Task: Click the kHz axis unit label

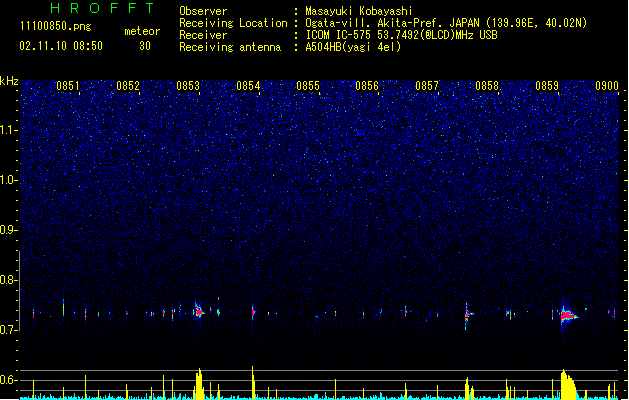Action: coord(9,81)
